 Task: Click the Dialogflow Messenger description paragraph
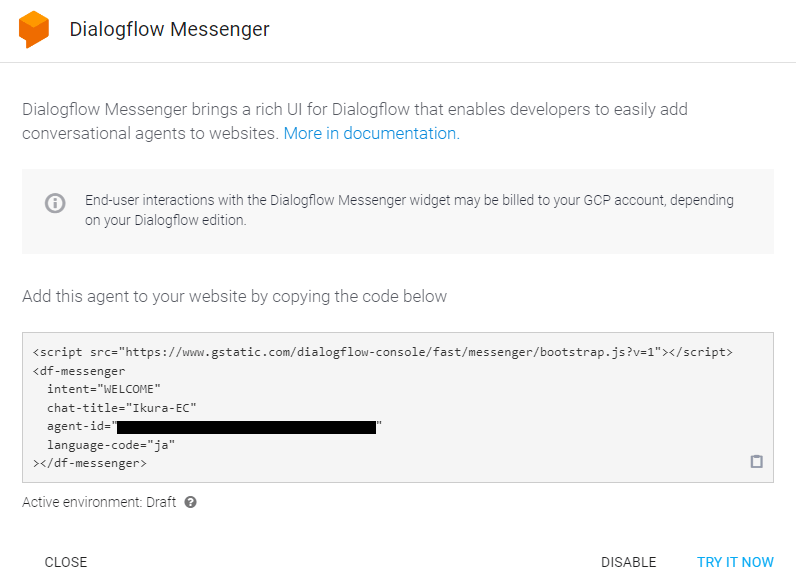click(x=355, y=121)
